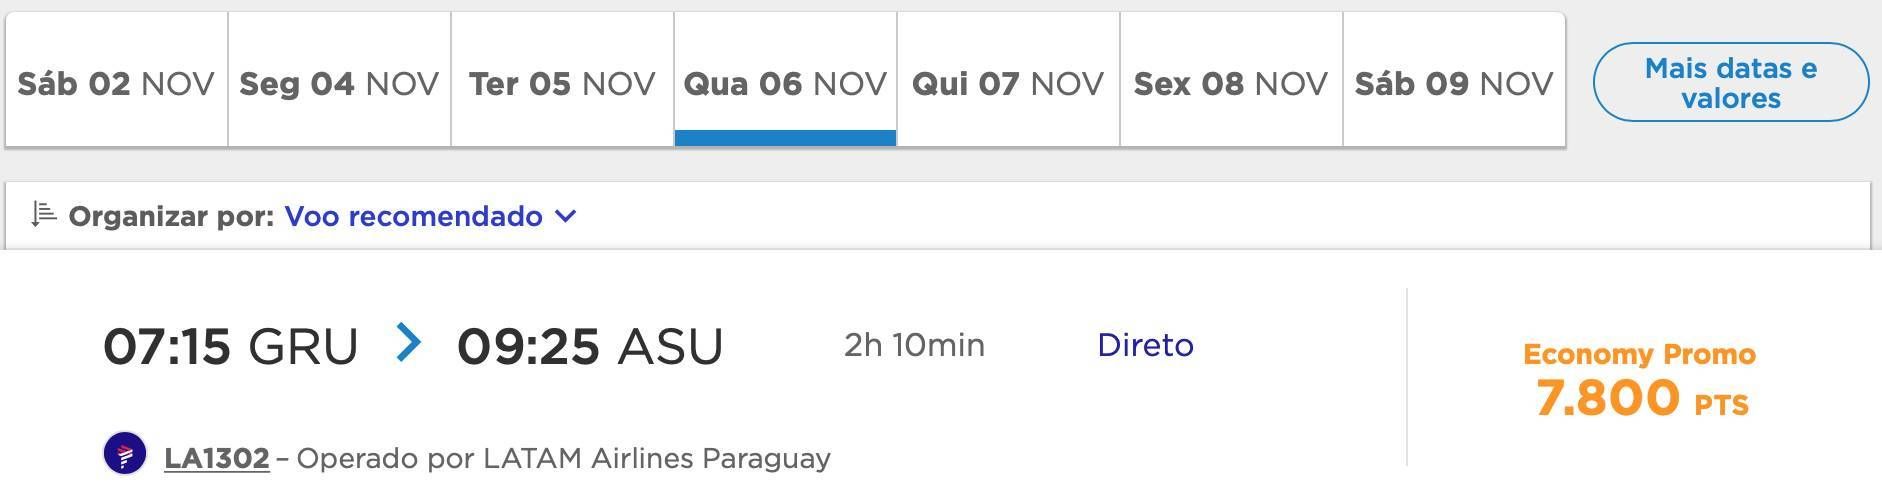
Task: Click the Organizar por label
Action: (x=171, y=216)
